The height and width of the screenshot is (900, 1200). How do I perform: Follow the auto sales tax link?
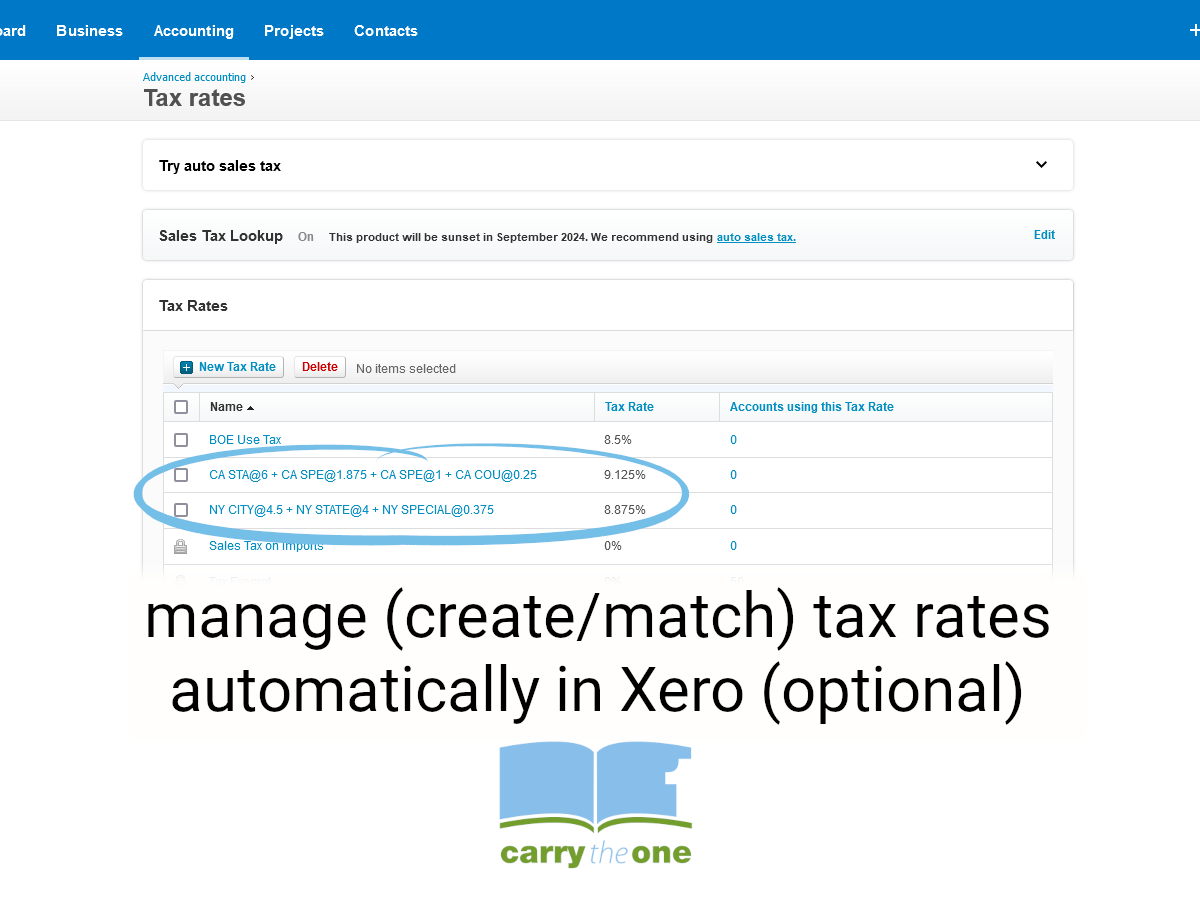[756, 237]
